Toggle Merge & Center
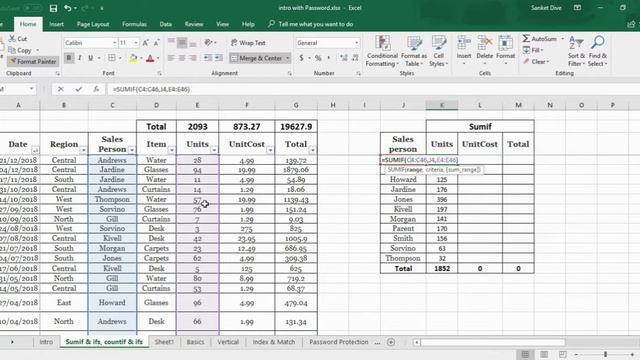Image resolution: width=640 pixels, height=360 pixels. [257, 58]
